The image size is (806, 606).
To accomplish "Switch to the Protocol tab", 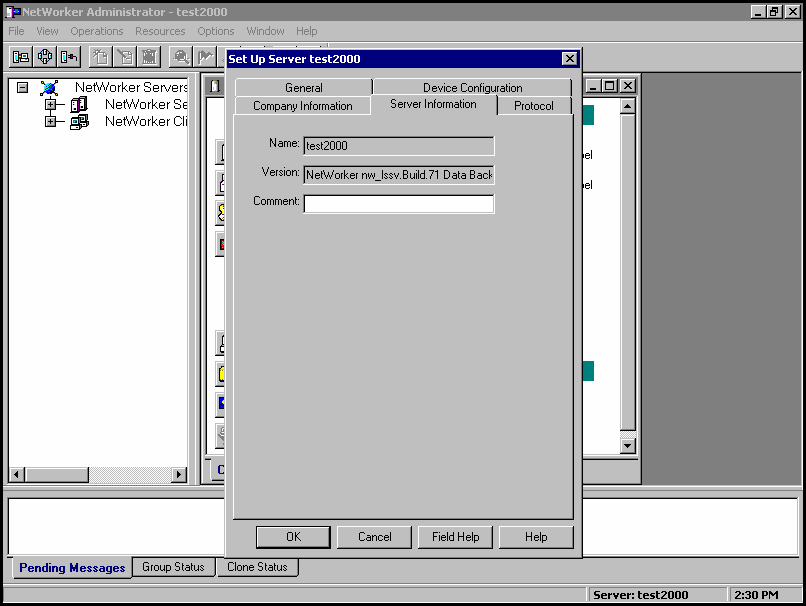I will coord(534,106).
